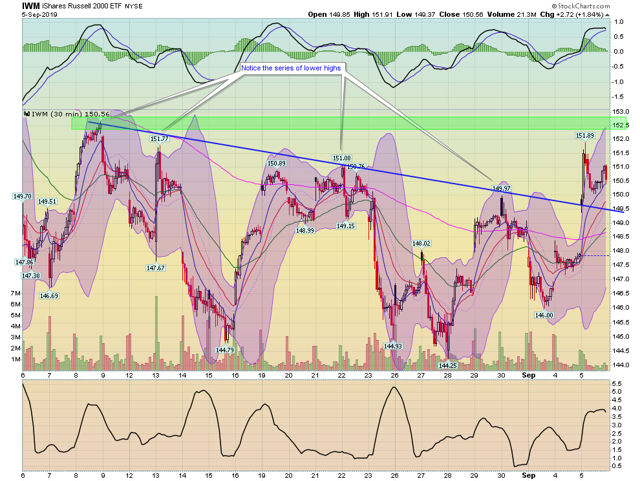Click the 153.0 price axis label
Image resolution: width=640 pixels, height=481 pixels.
click(x=620, y=111)
